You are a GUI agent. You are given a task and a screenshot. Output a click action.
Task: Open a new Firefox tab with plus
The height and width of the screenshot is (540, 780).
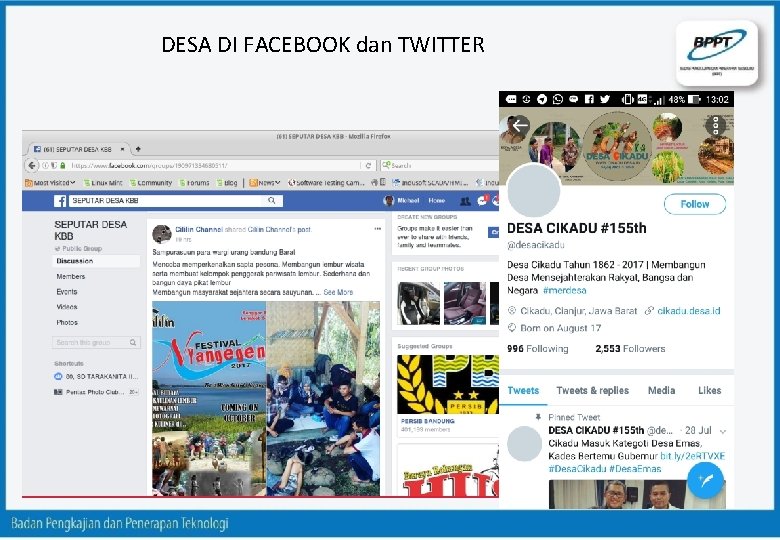click(x=138, y=149)
